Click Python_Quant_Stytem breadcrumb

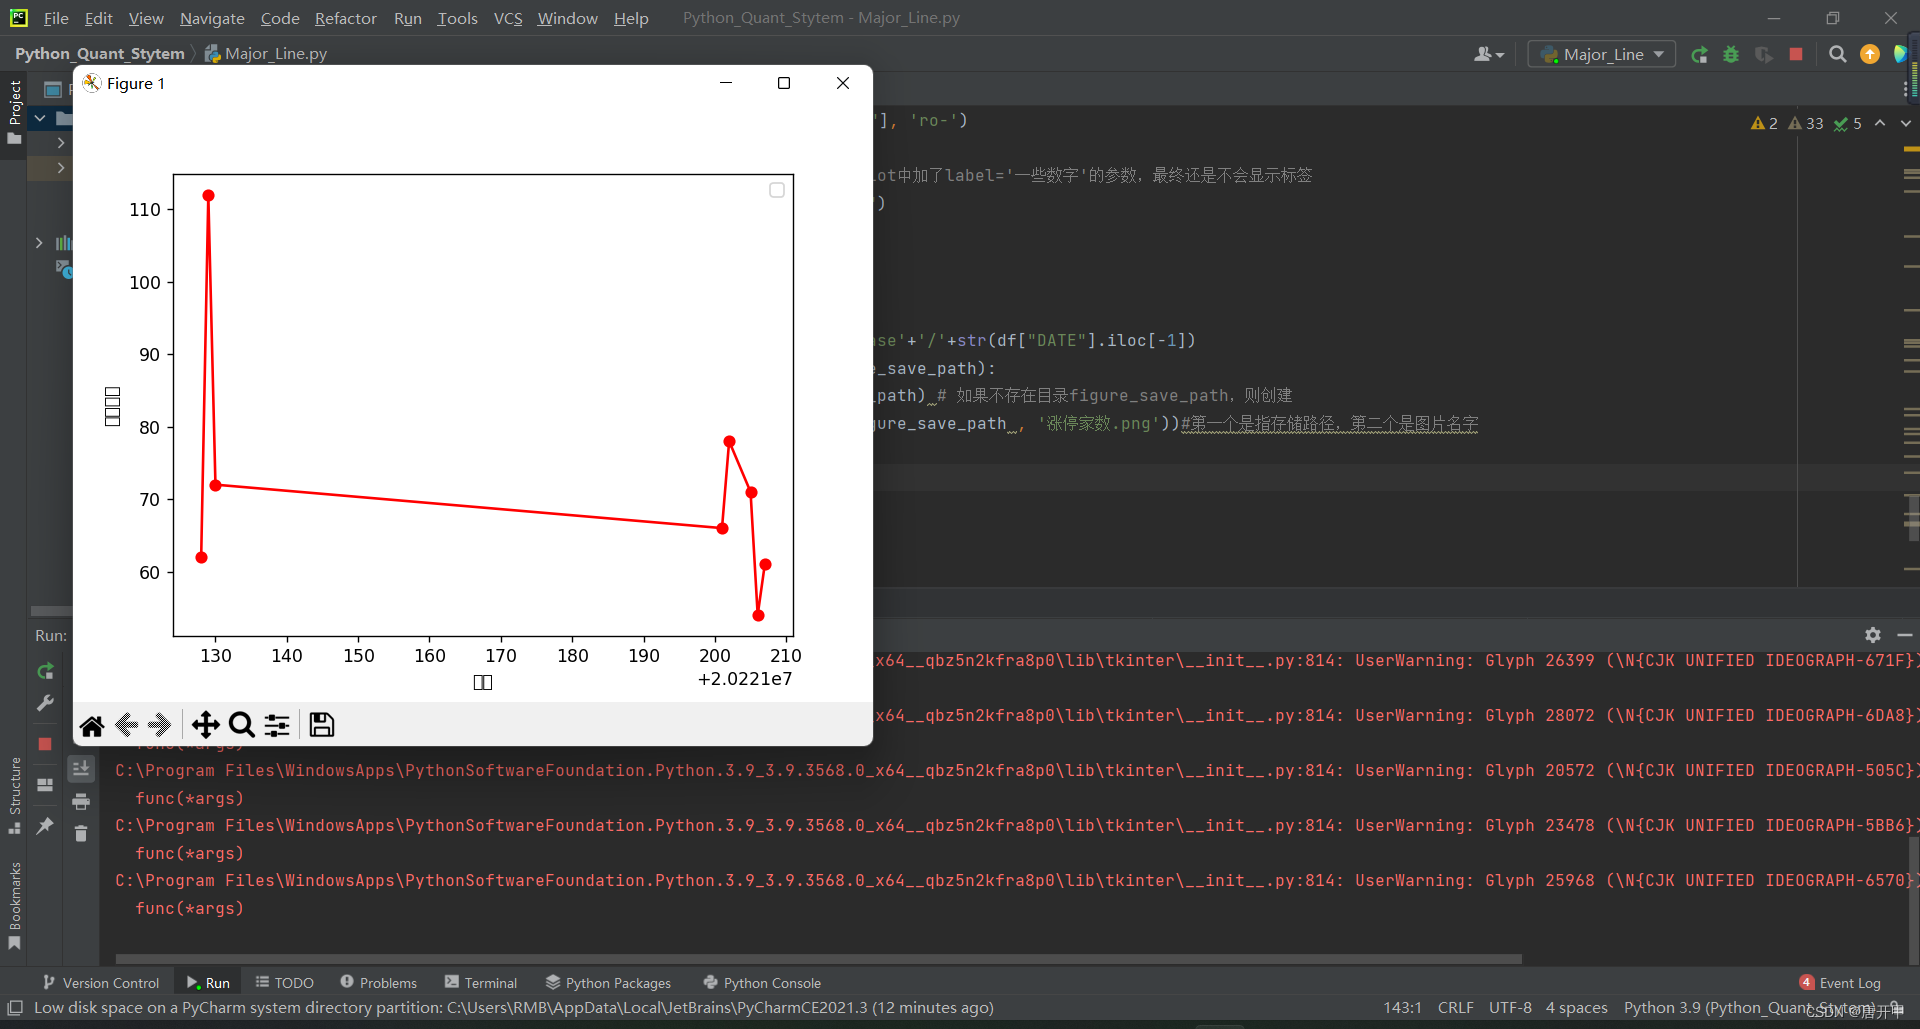pos(99,53)
